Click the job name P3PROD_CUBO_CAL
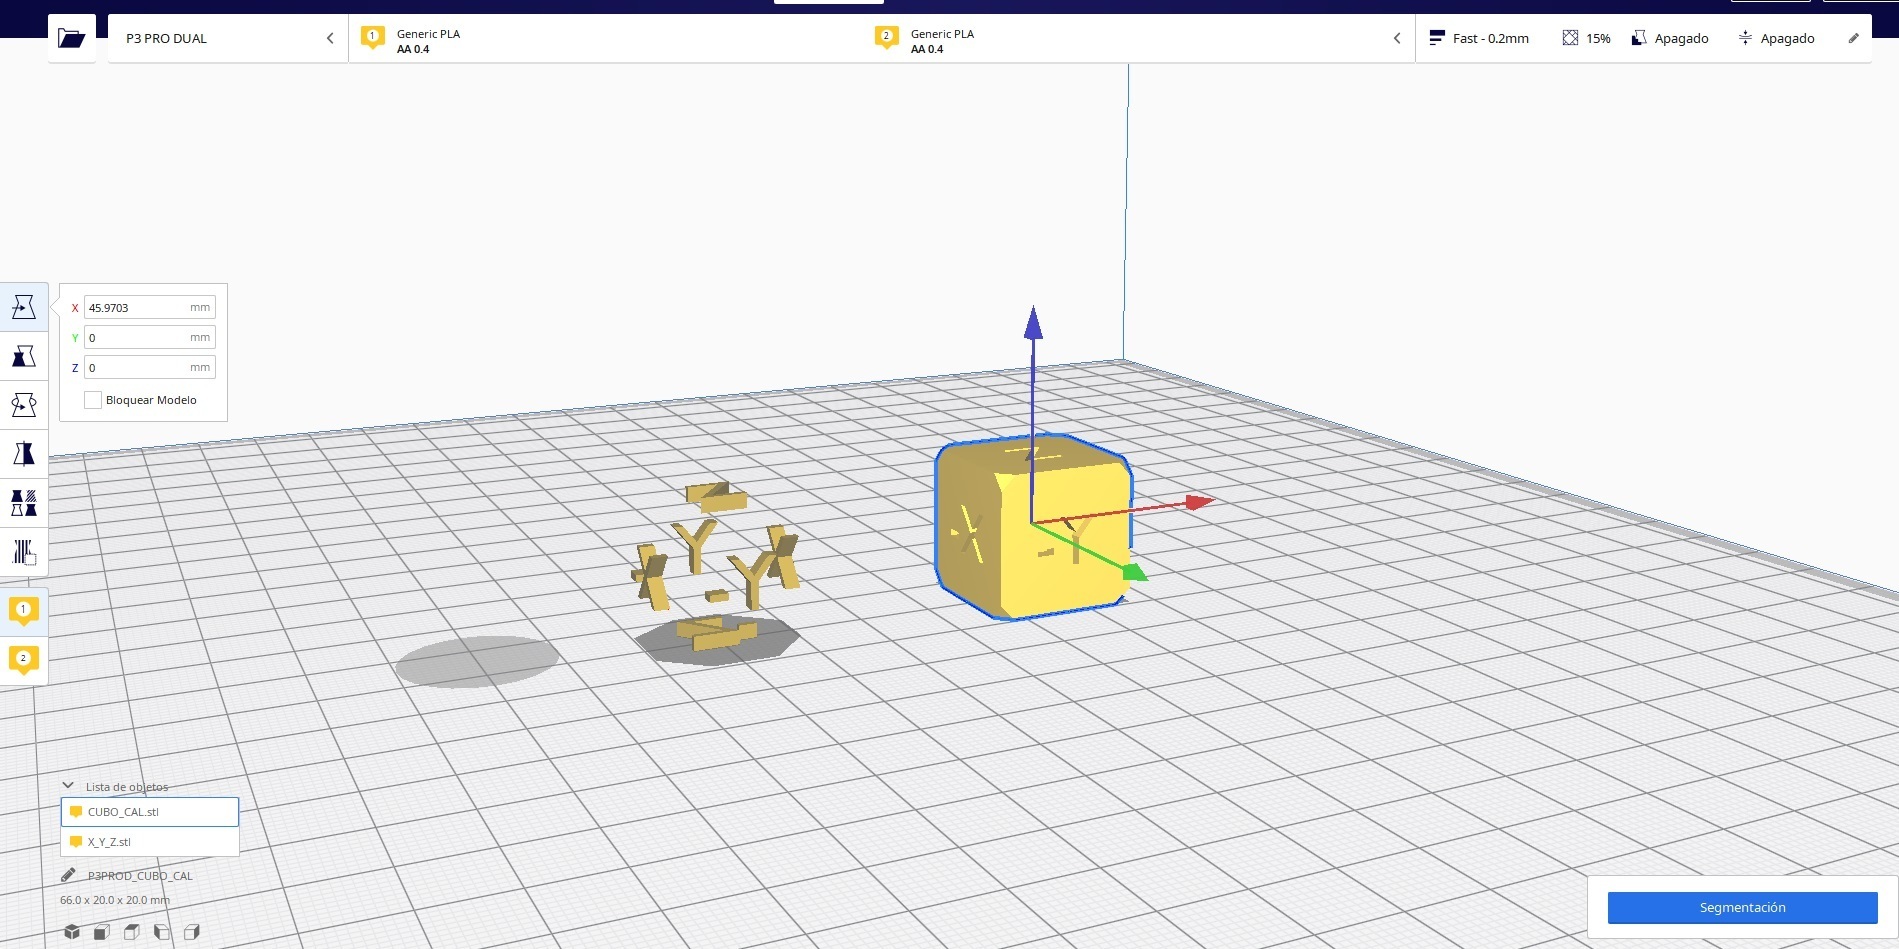1899x949 pixels. (x=140, y=876)
